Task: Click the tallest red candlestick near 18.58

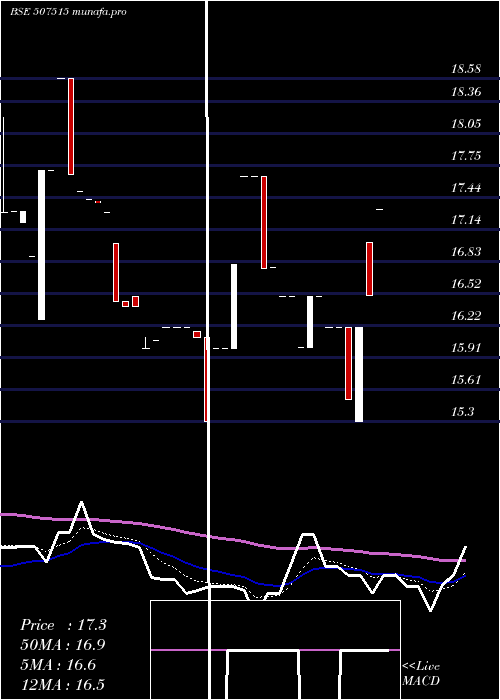Action: click(71, 126)
